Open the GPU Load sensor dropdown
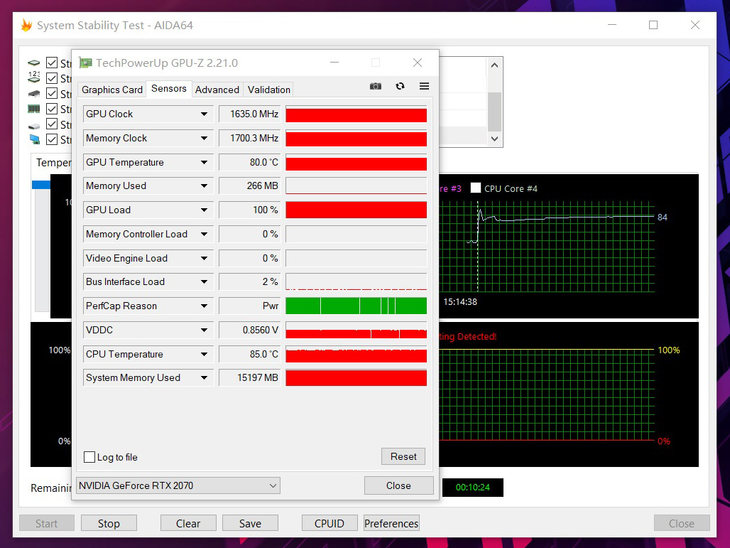This screenshot has height=548, width=730. [204, 210]
